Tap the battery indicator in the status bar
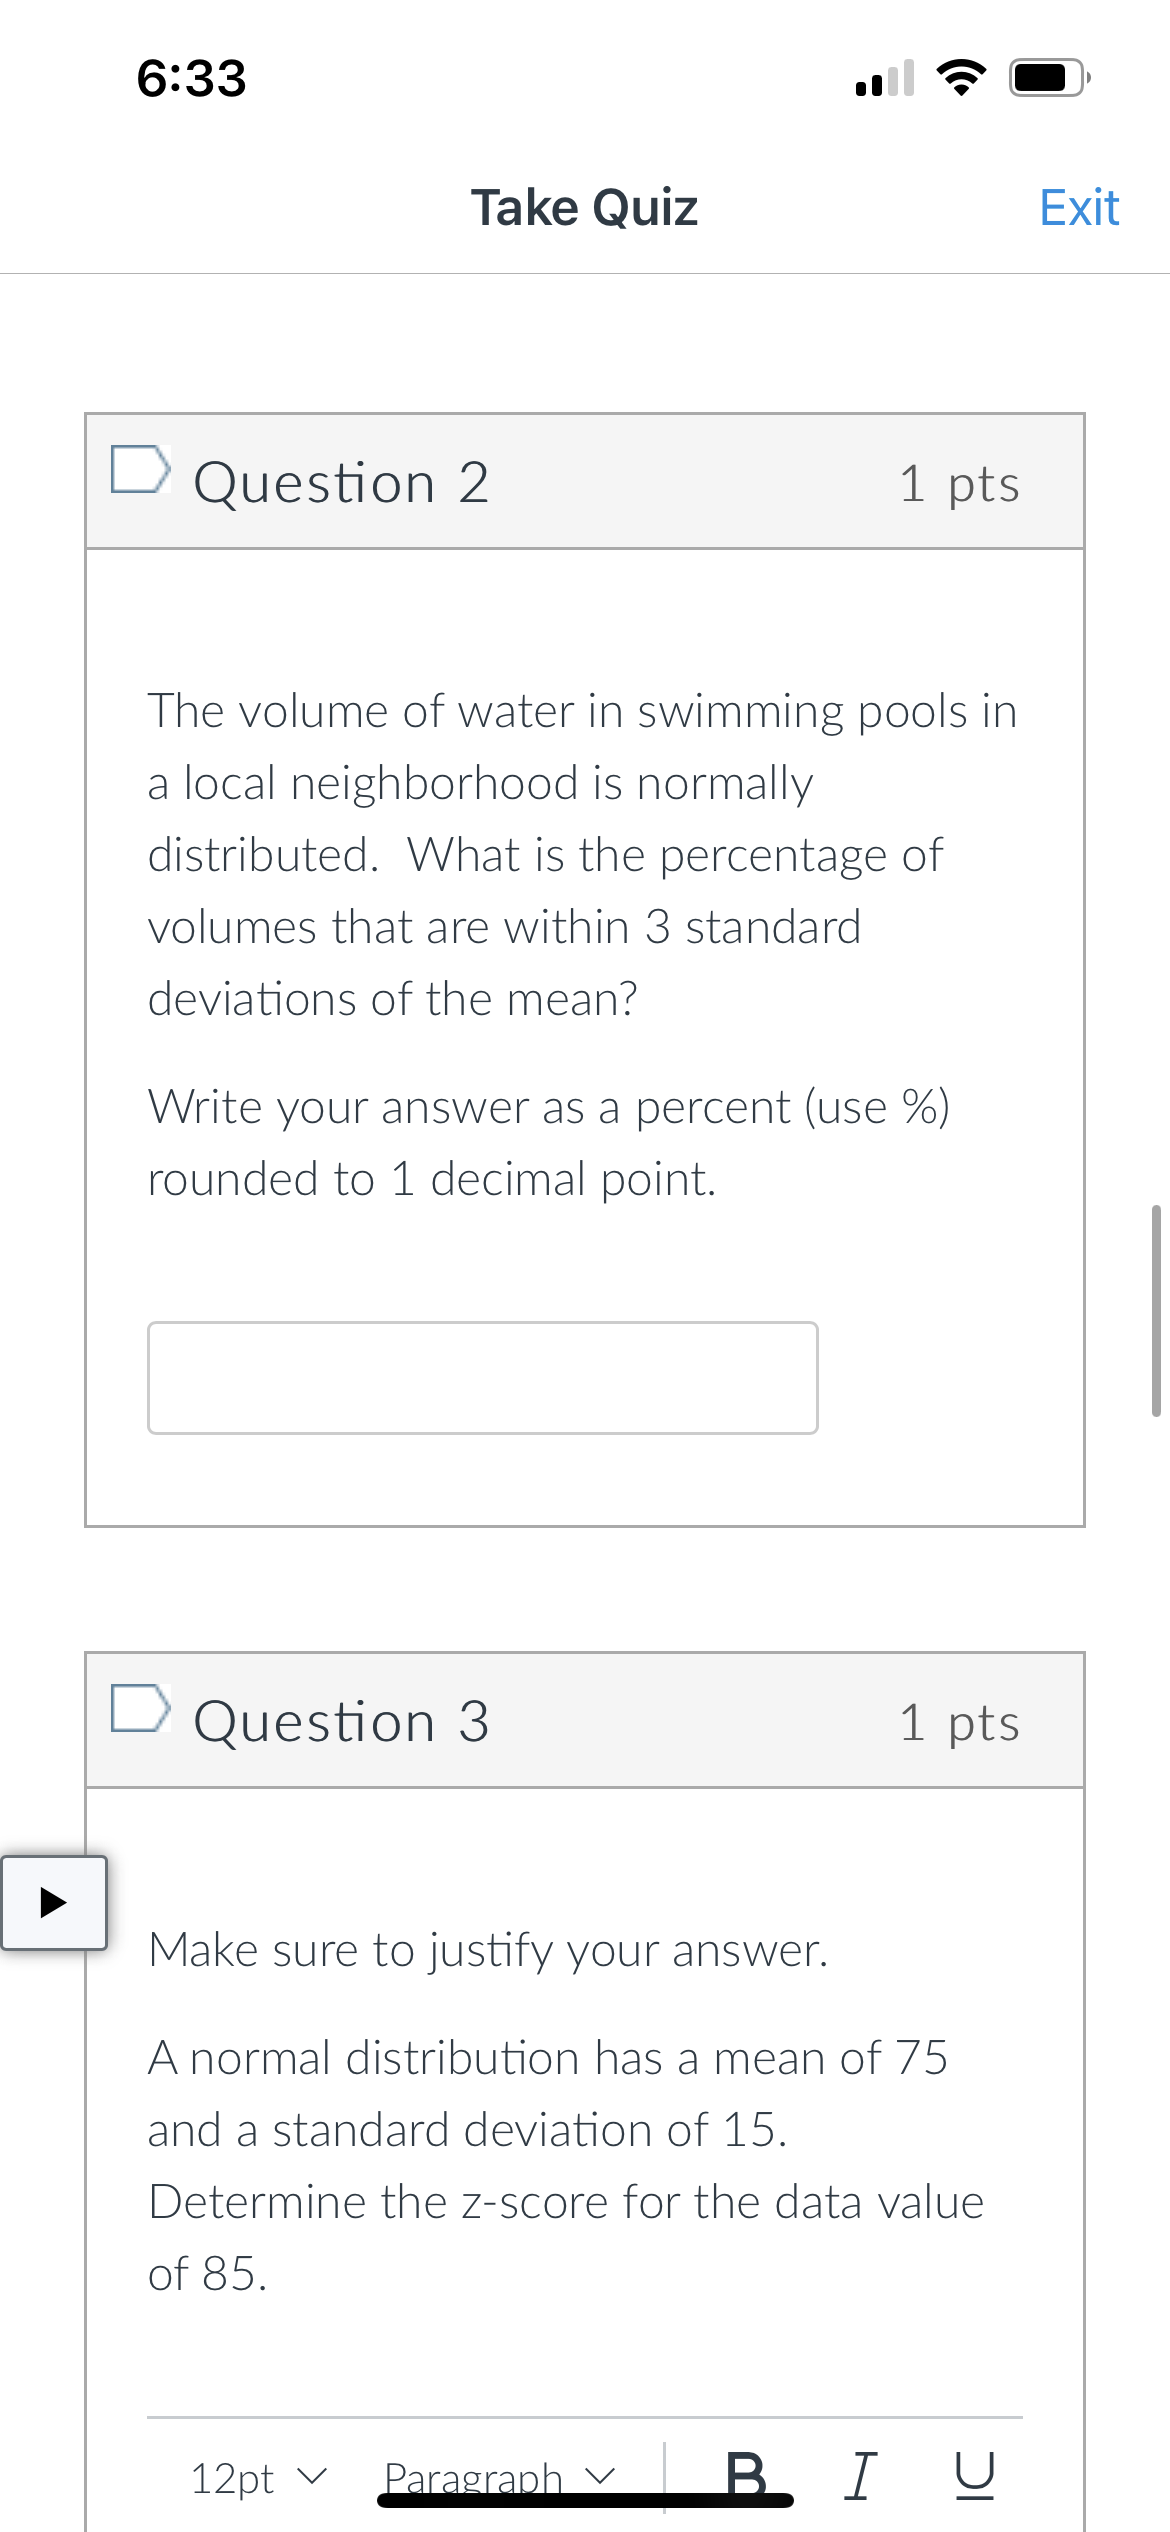The image size is (1170, 2532). (1044, 78)
